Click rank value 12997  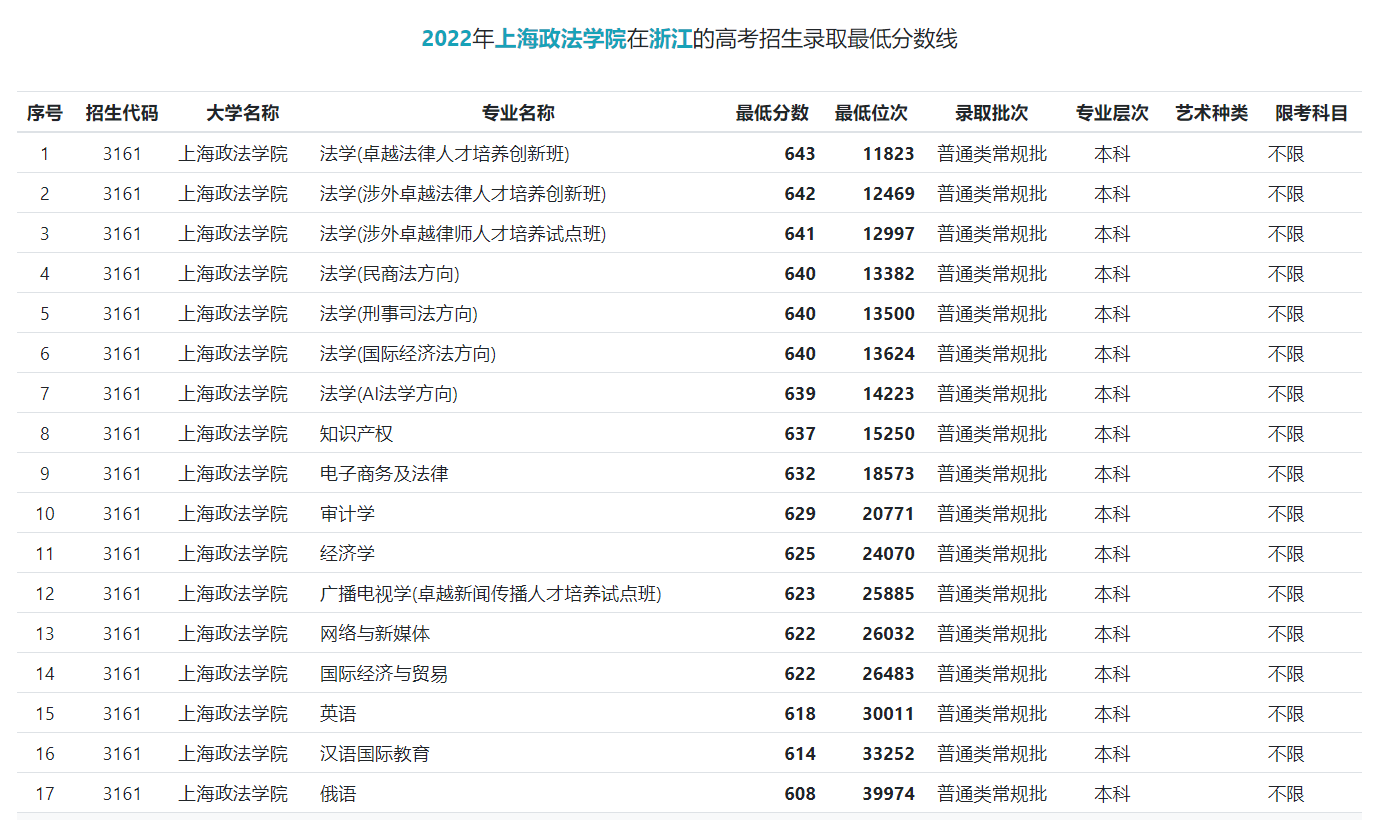click(889, 234)
